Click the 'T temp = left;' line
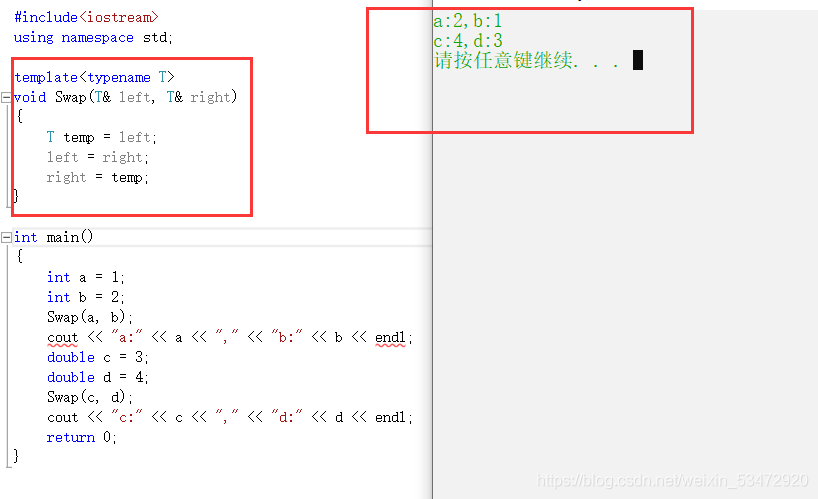818x499 pixels. (x=101, y=137)
